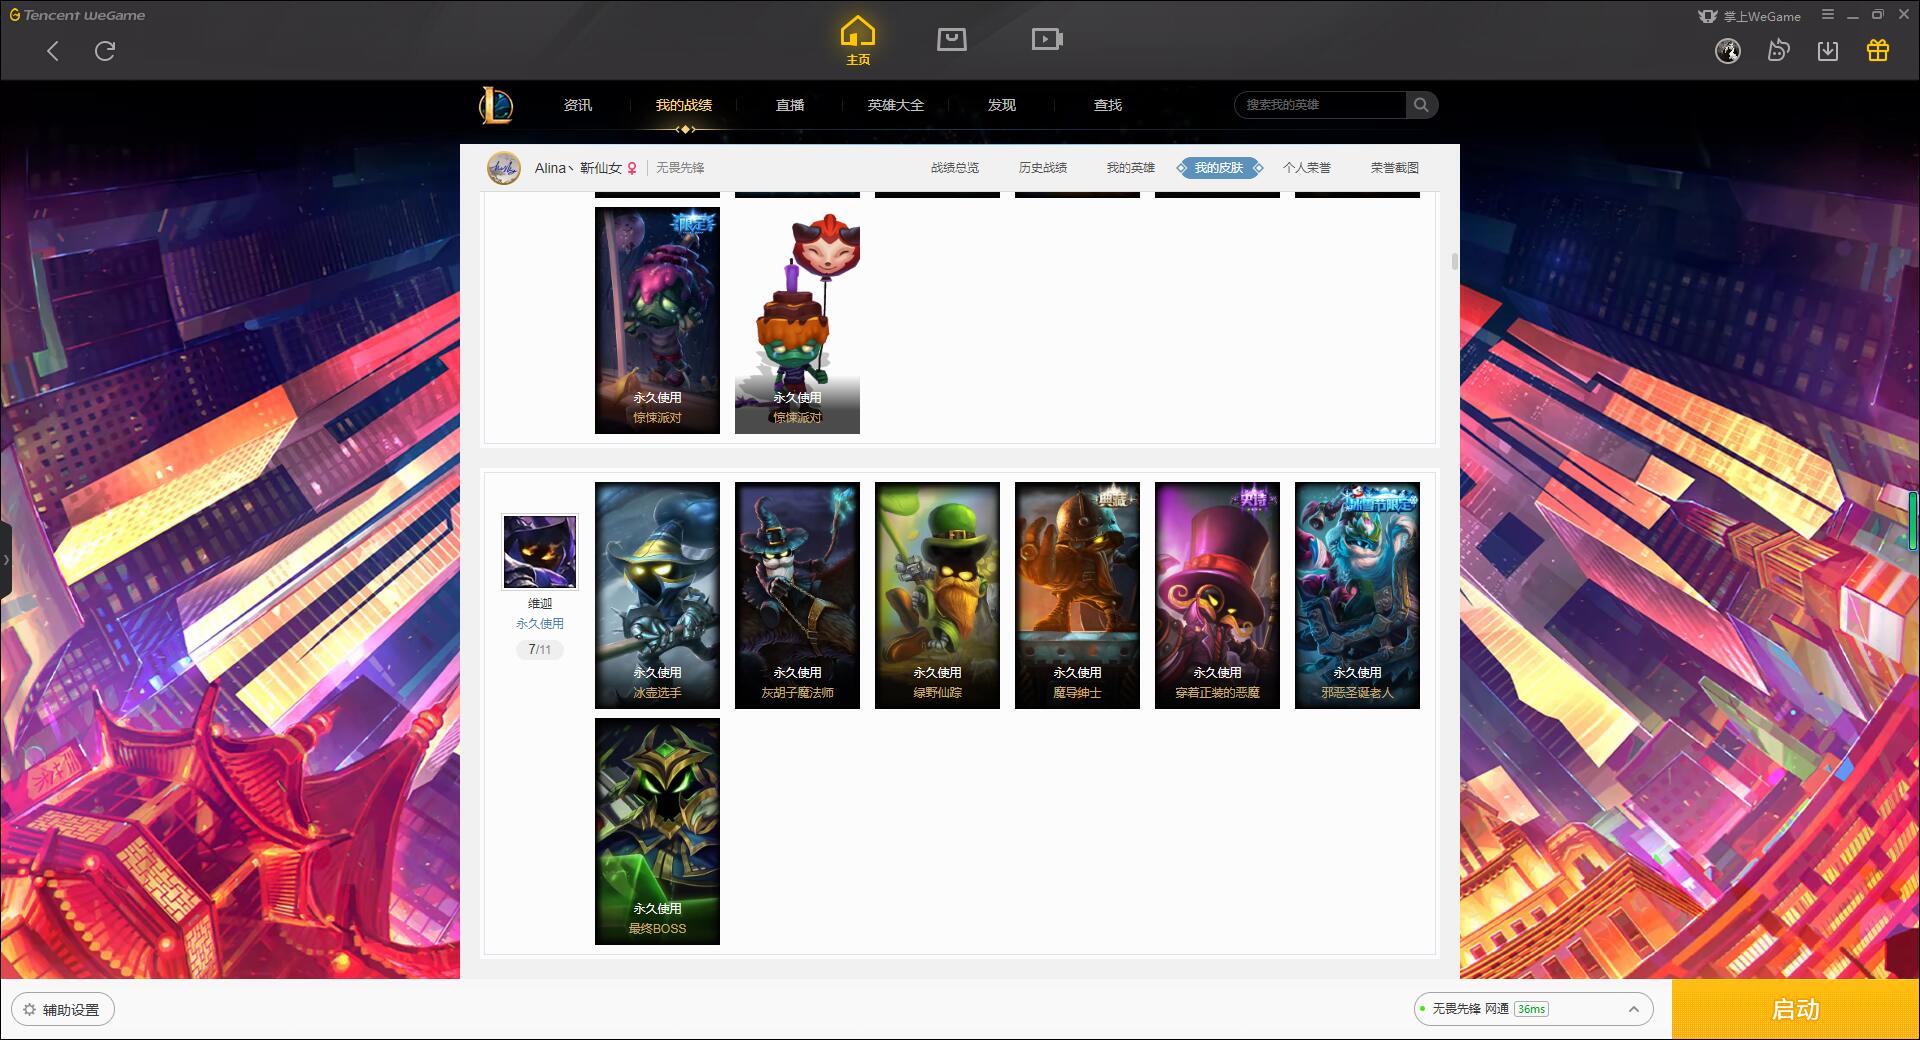Open the hamburger menu in title bar
Viewport: 1920px width, 1040px height.
click(1828, 15)
